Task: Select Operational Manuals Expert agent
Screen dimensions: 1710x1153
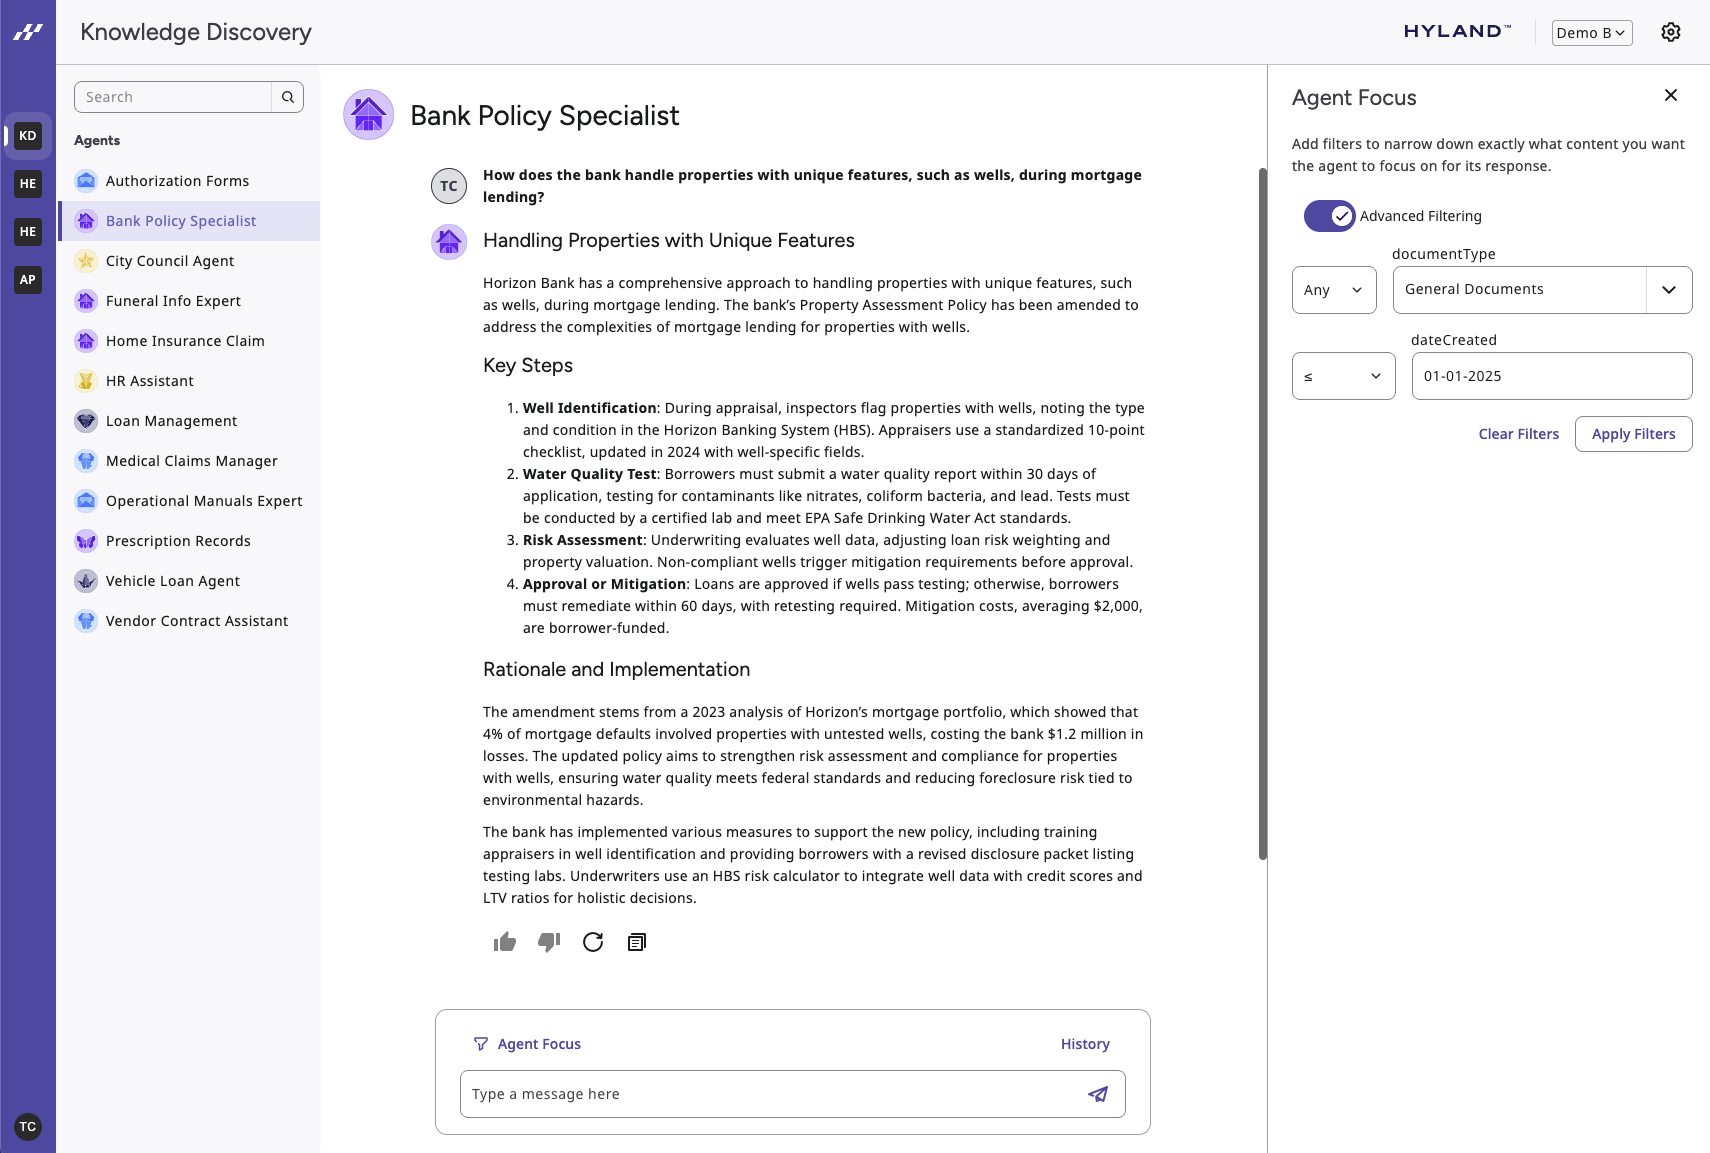Action: [x=189, y=501]
